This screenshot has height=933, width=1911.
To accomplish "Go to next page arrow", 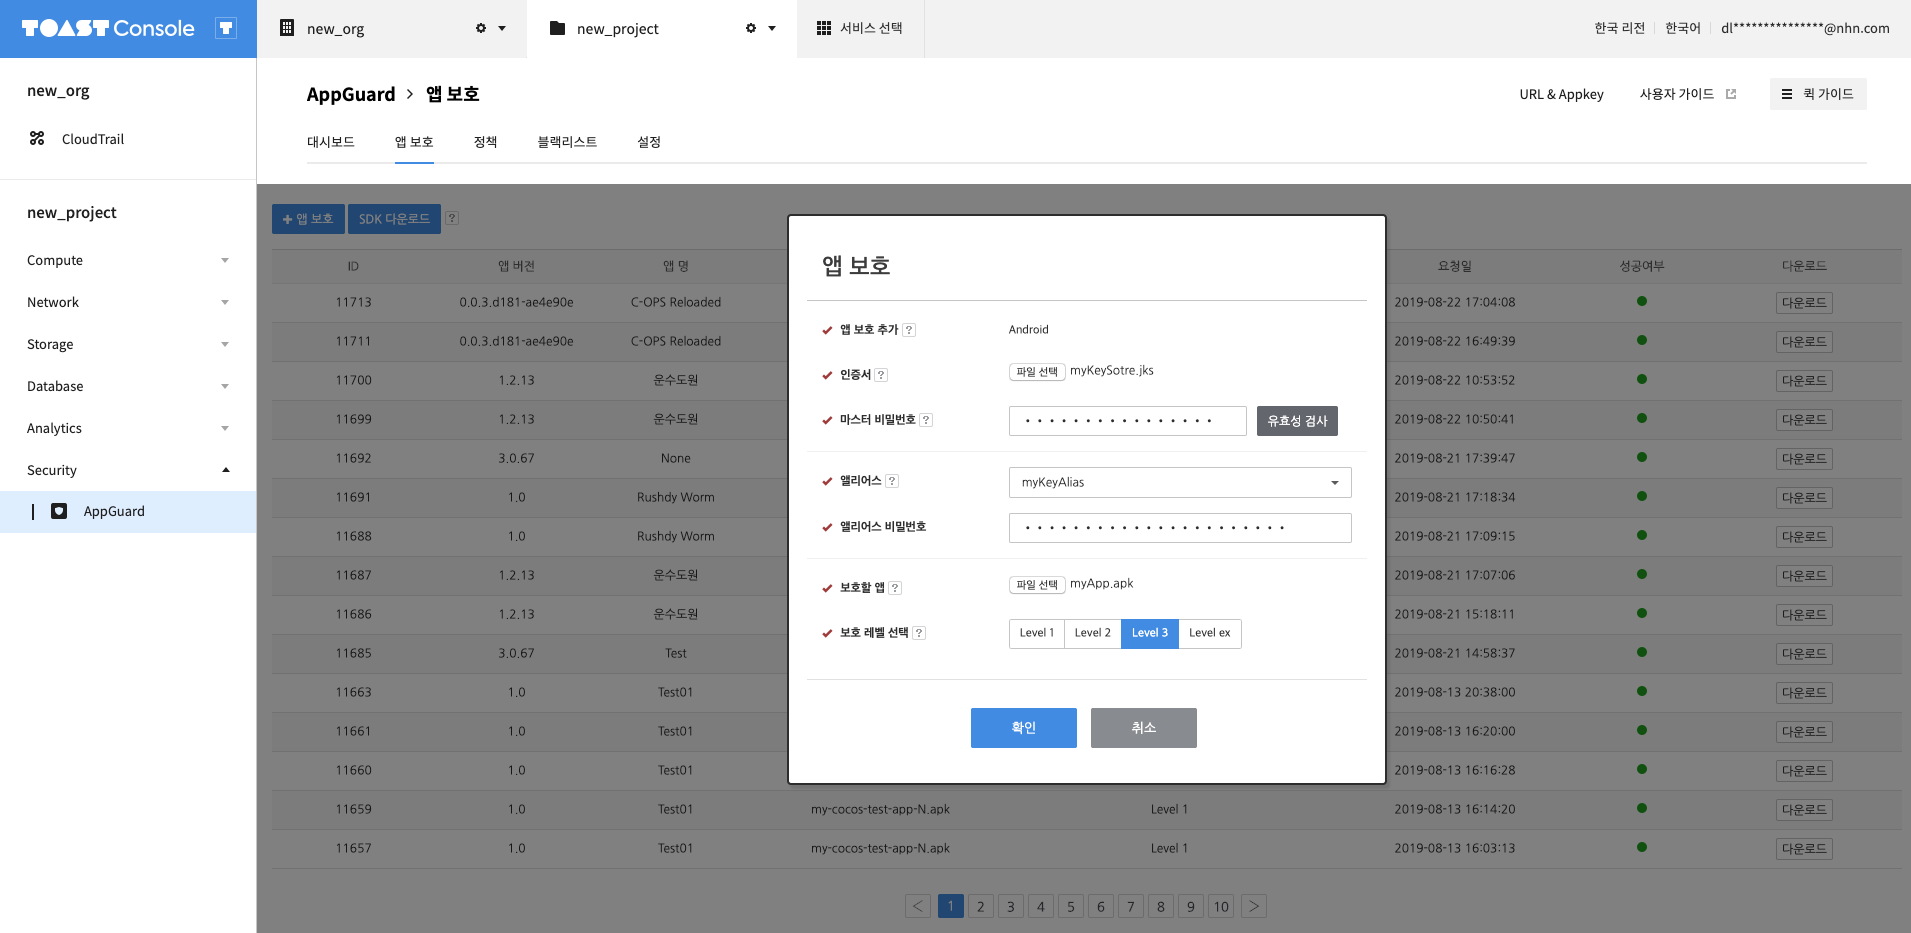I will pyautogui.click(x=1254, y=906).
